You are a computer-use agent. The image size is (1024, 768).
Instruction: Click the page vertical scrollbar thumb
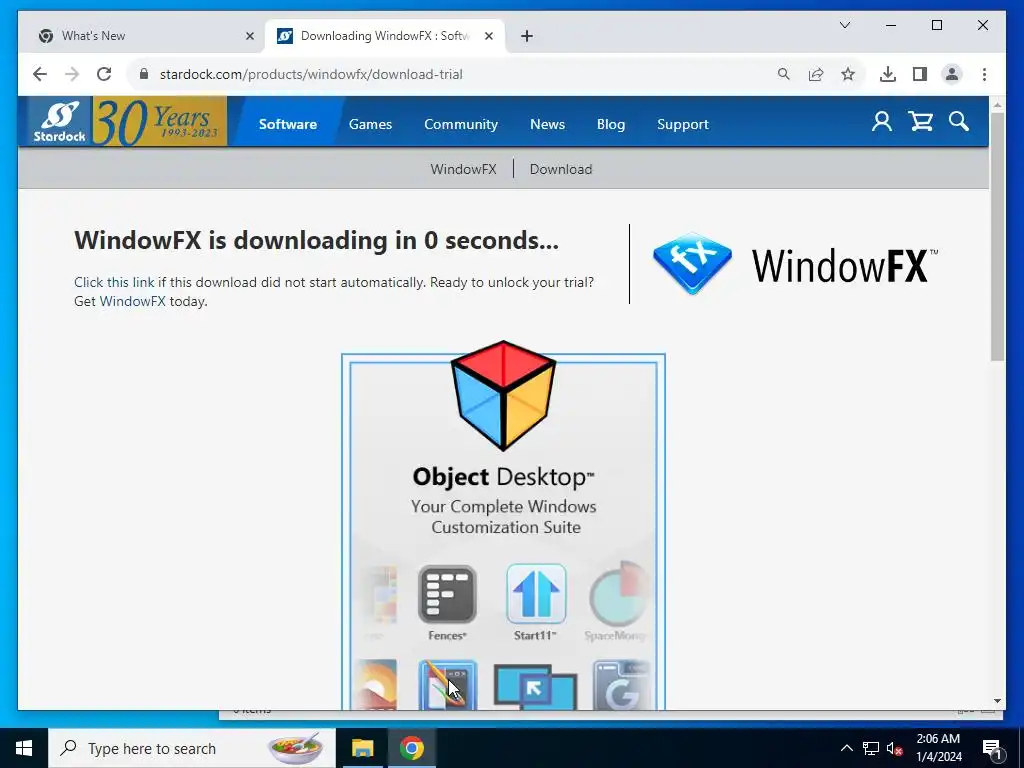[997, 236]
